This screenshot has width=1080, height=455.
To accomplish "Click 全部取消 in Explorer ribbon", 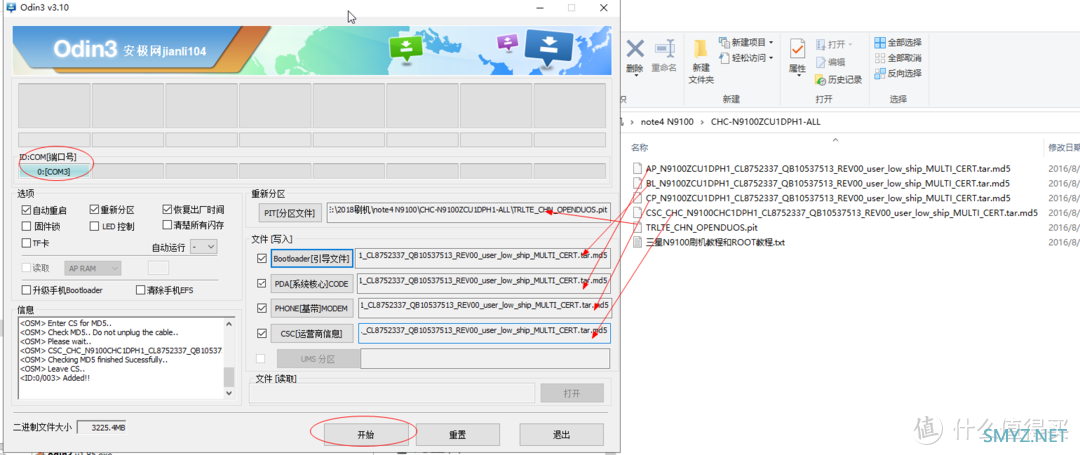I will 898,58.
